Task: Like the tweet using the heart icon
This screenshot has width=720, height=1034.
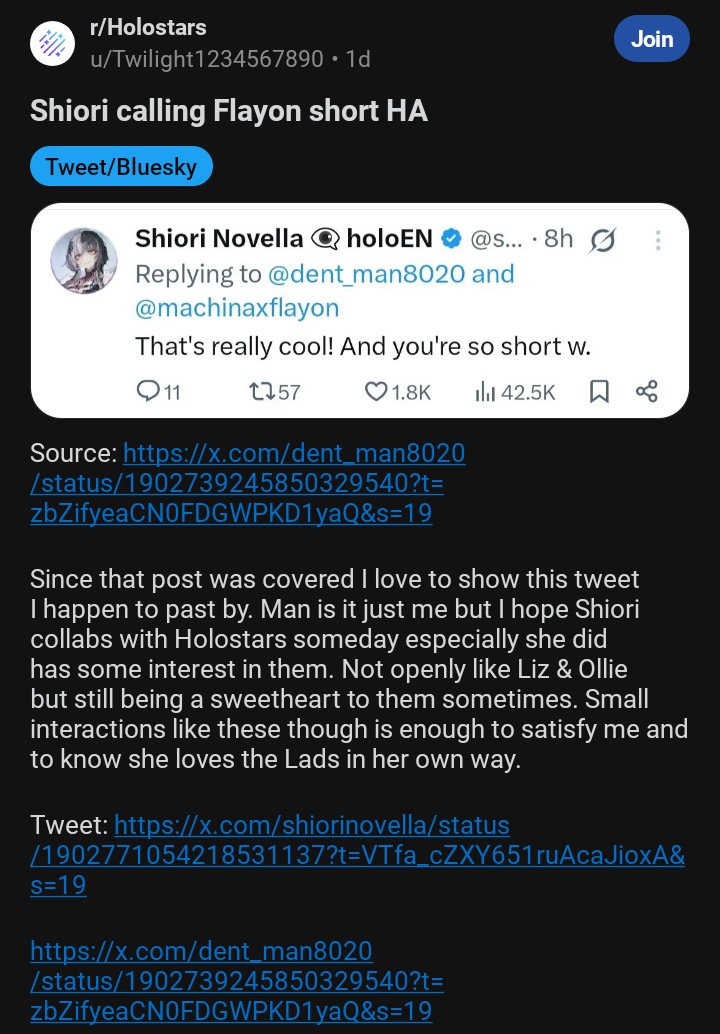Action: [x=376, y=392]
